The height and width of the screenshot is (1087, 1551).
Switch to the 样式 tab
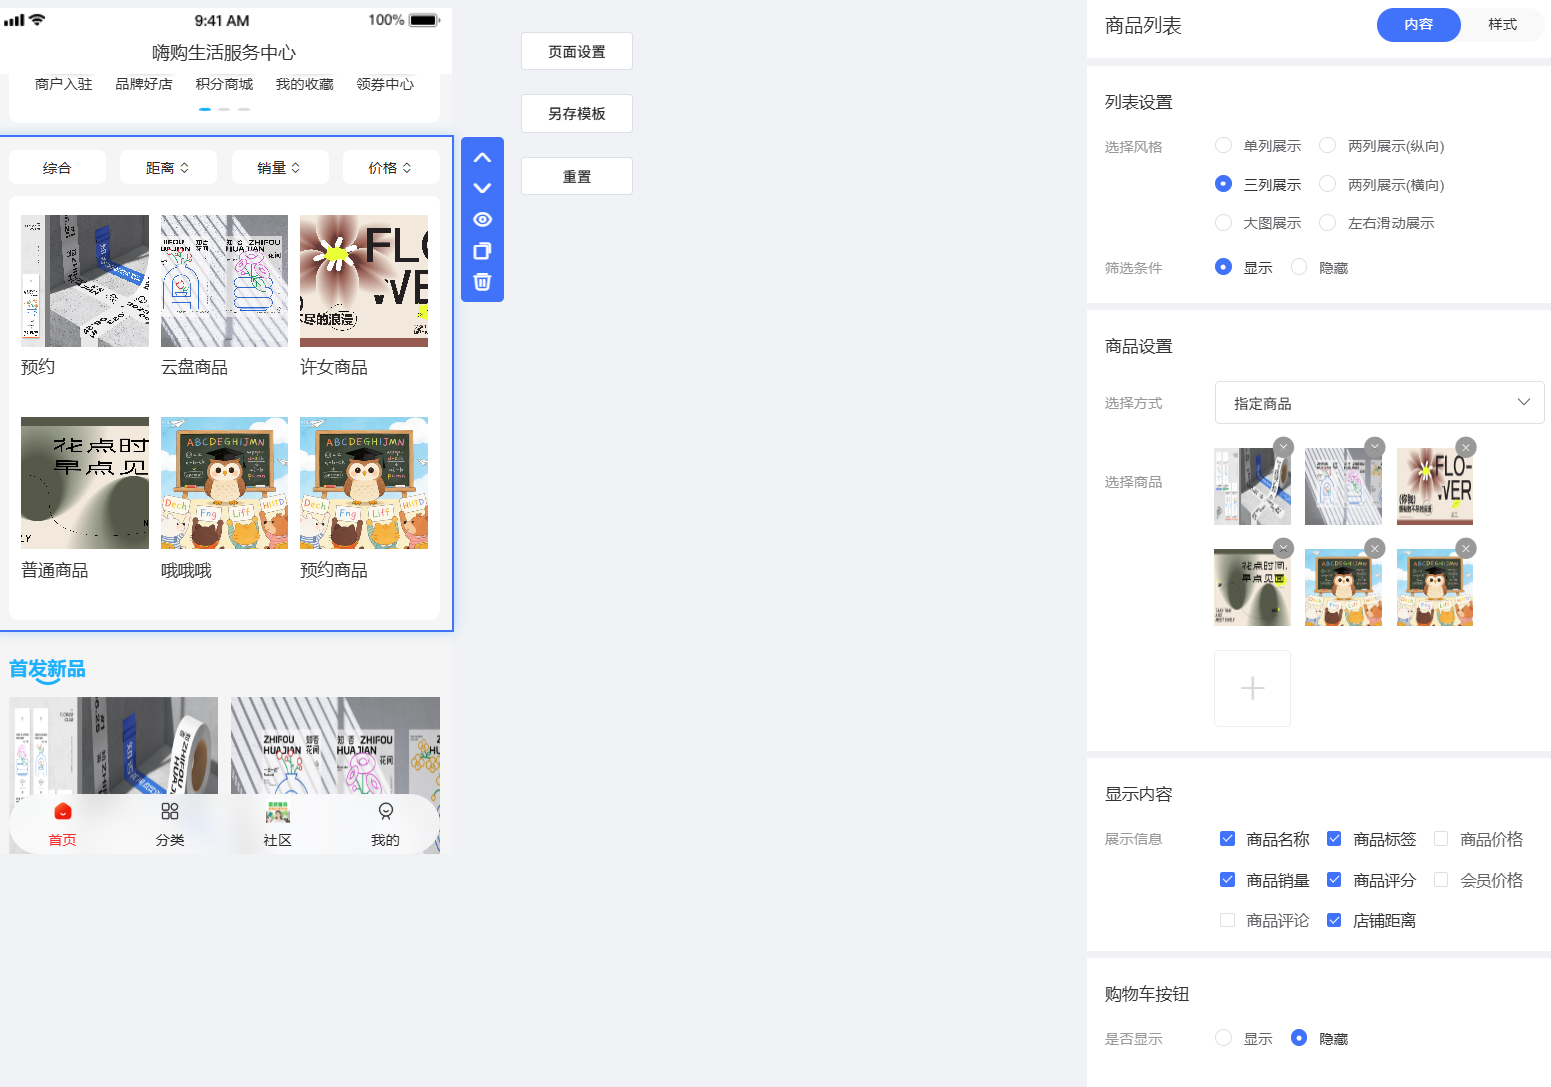tap(1502, 25)
